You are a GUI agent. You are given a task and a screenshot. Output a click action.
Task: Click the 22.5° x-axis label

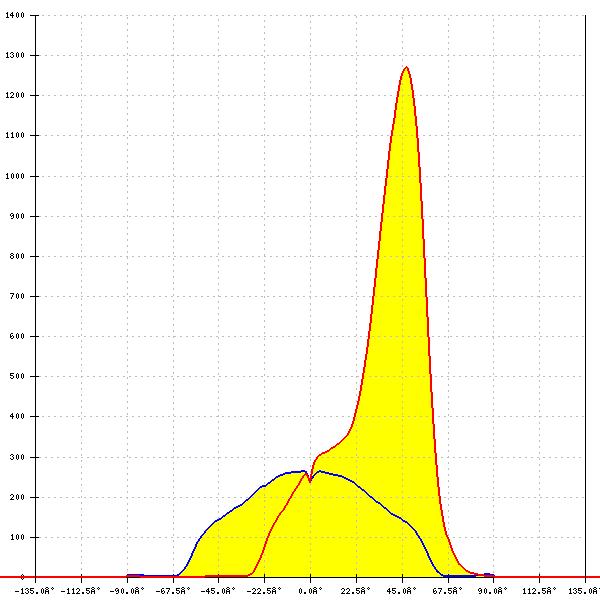point(356,591)
